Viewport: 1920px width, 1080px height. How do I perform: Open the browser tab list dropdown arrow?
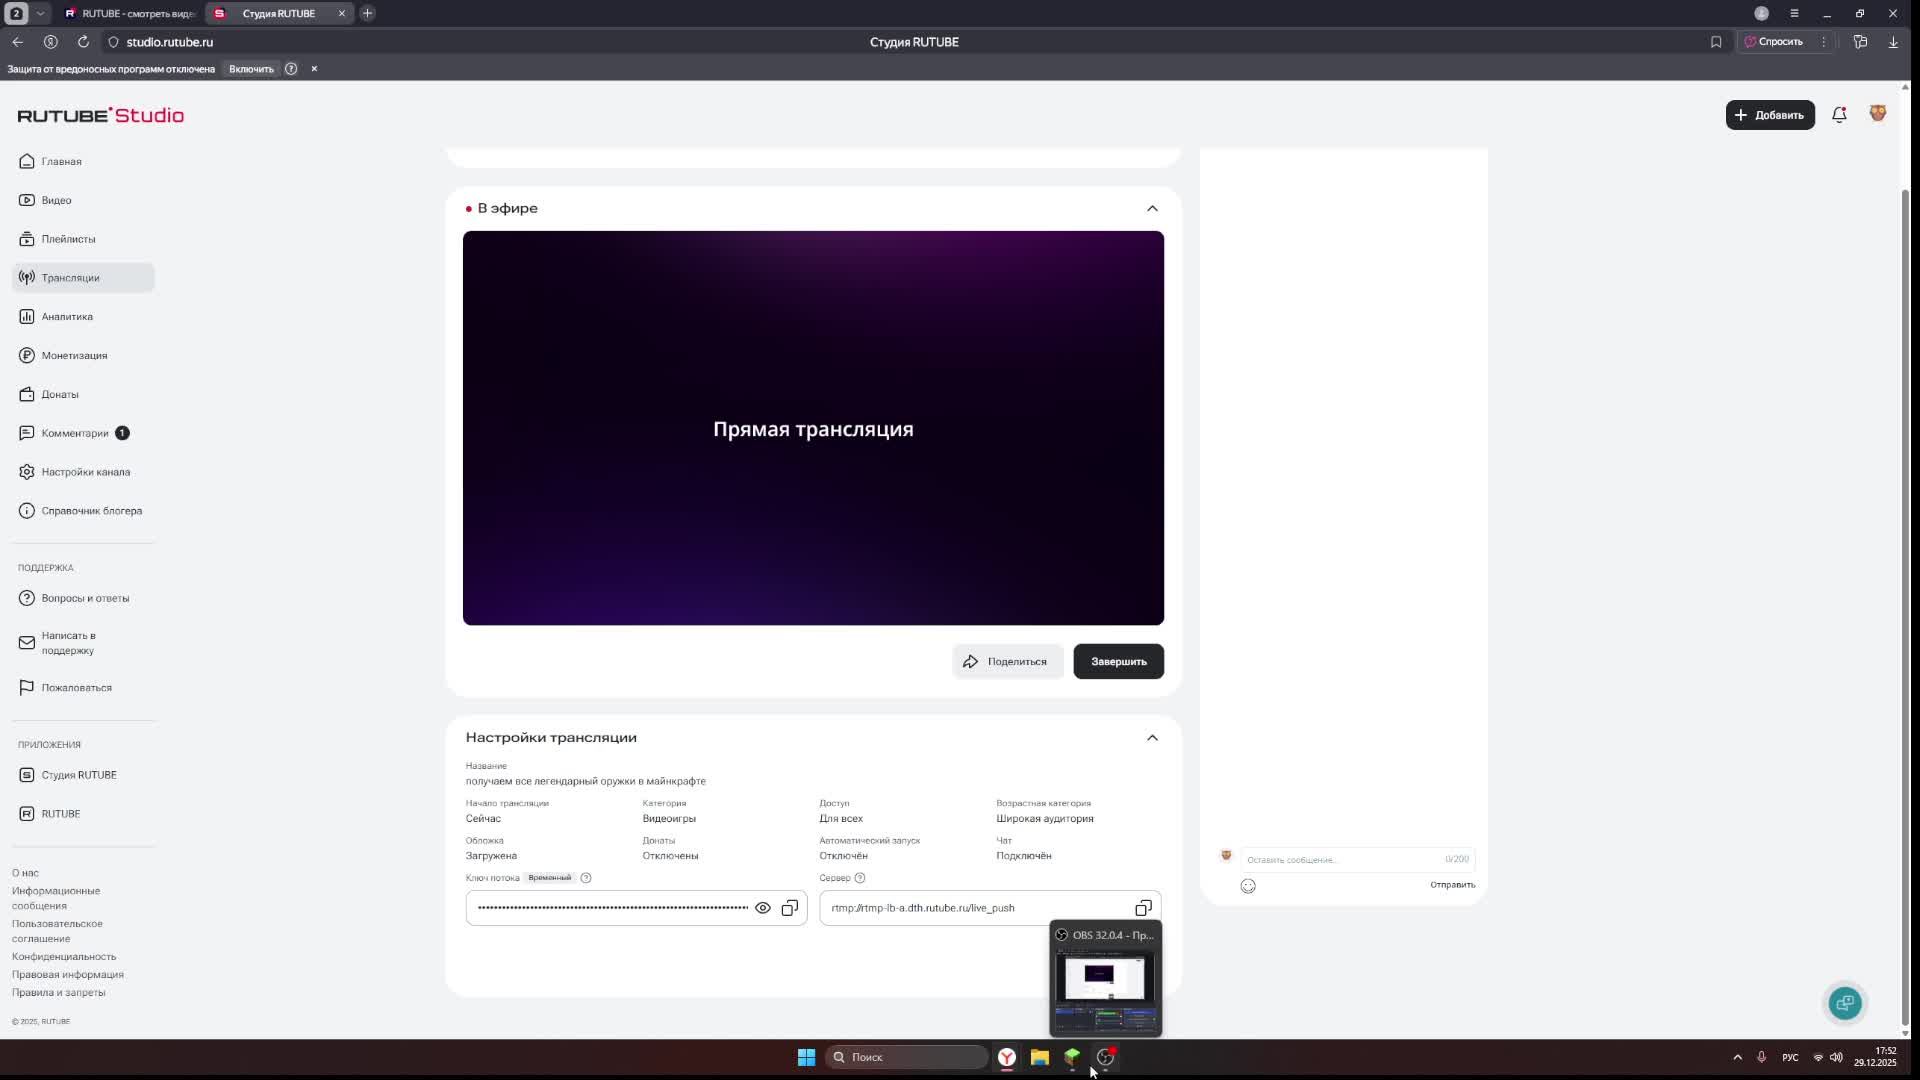tap(40, 13)
